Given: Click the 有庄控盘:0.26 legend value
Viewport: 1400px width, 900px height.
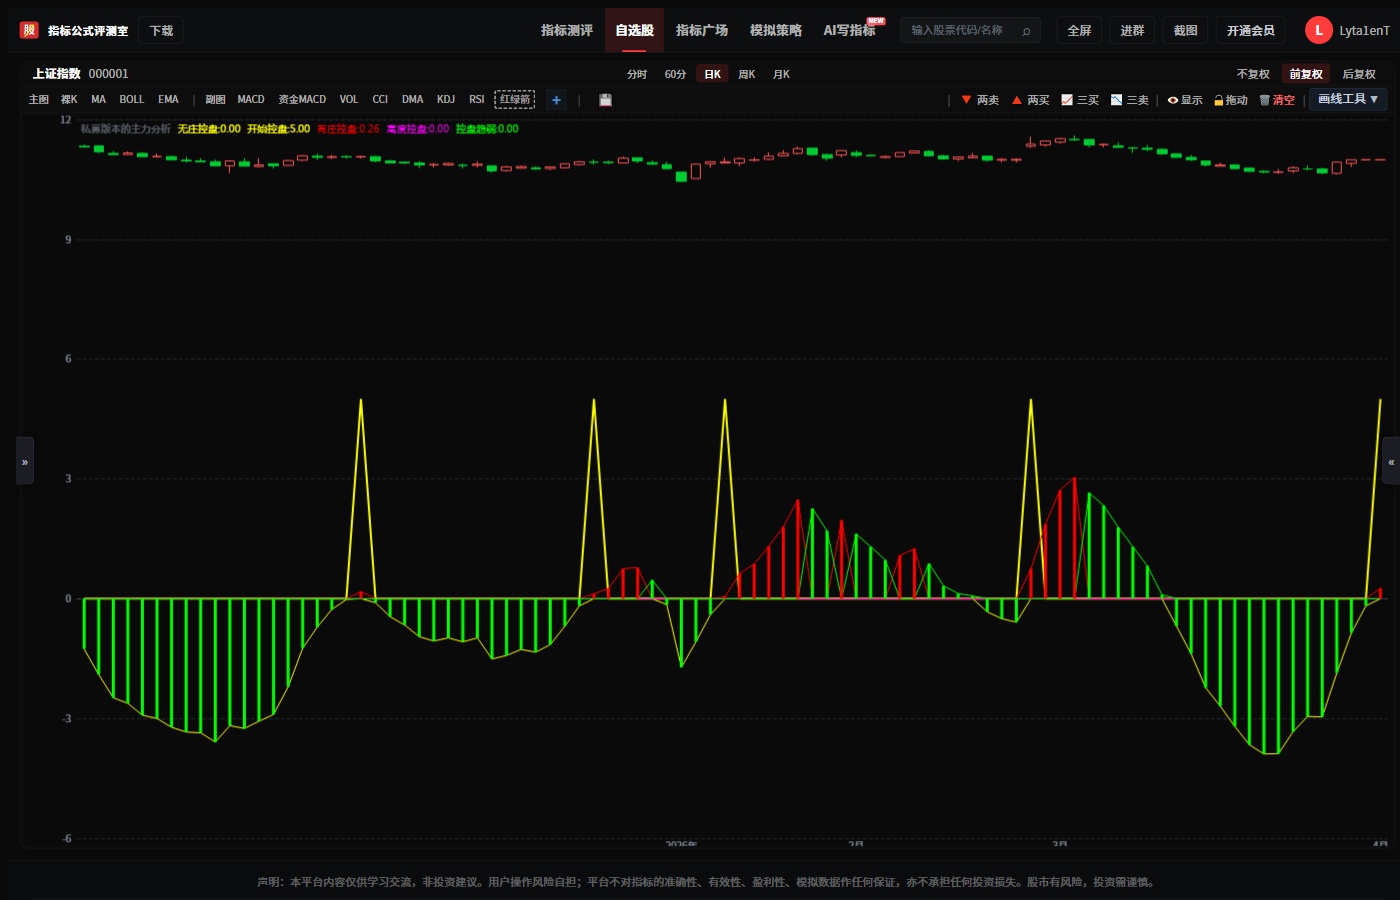Looking at the screenshot, I should [348, 129].
